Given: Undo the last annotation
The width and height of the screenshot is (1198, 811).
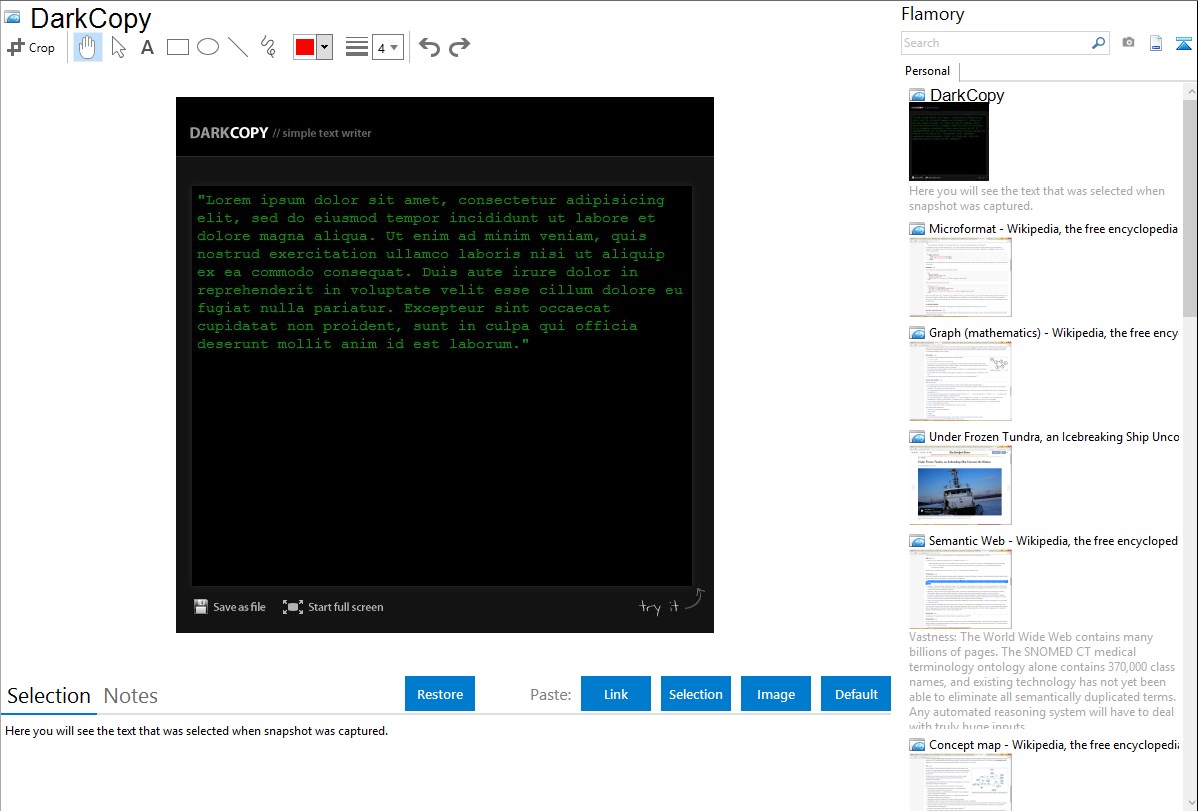Looking at the screenshot, I should [x=429, y=47].
